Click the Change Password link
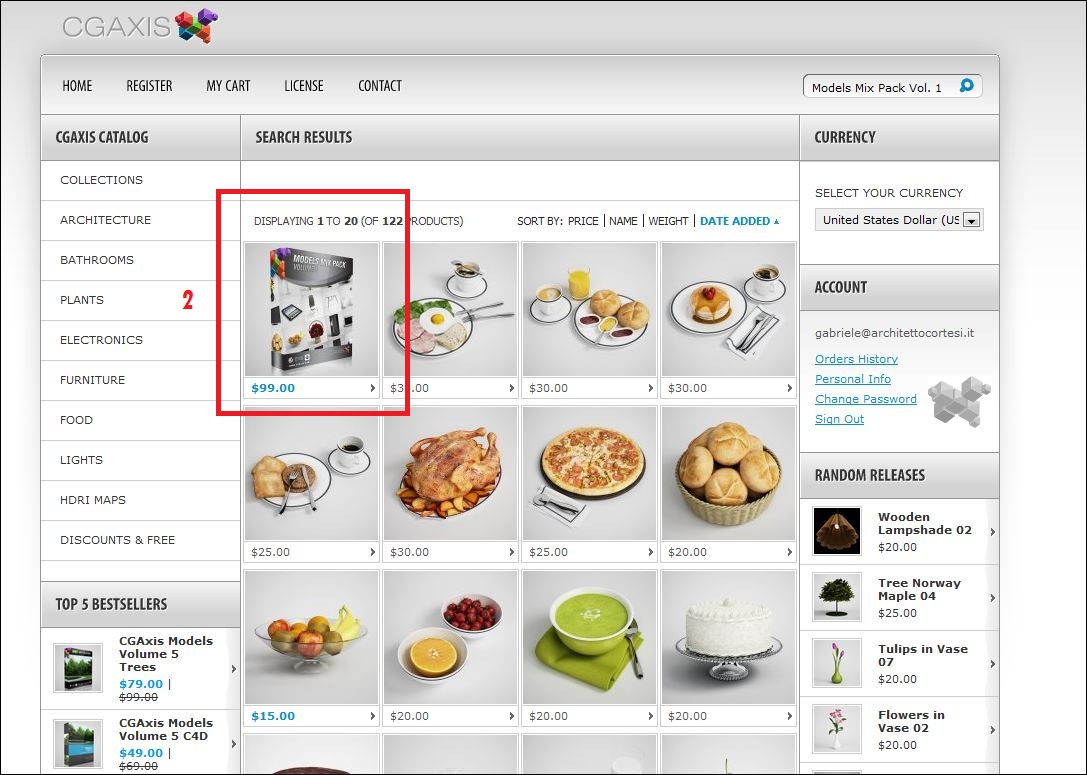Screen dimensions: 1087x775 866,399
